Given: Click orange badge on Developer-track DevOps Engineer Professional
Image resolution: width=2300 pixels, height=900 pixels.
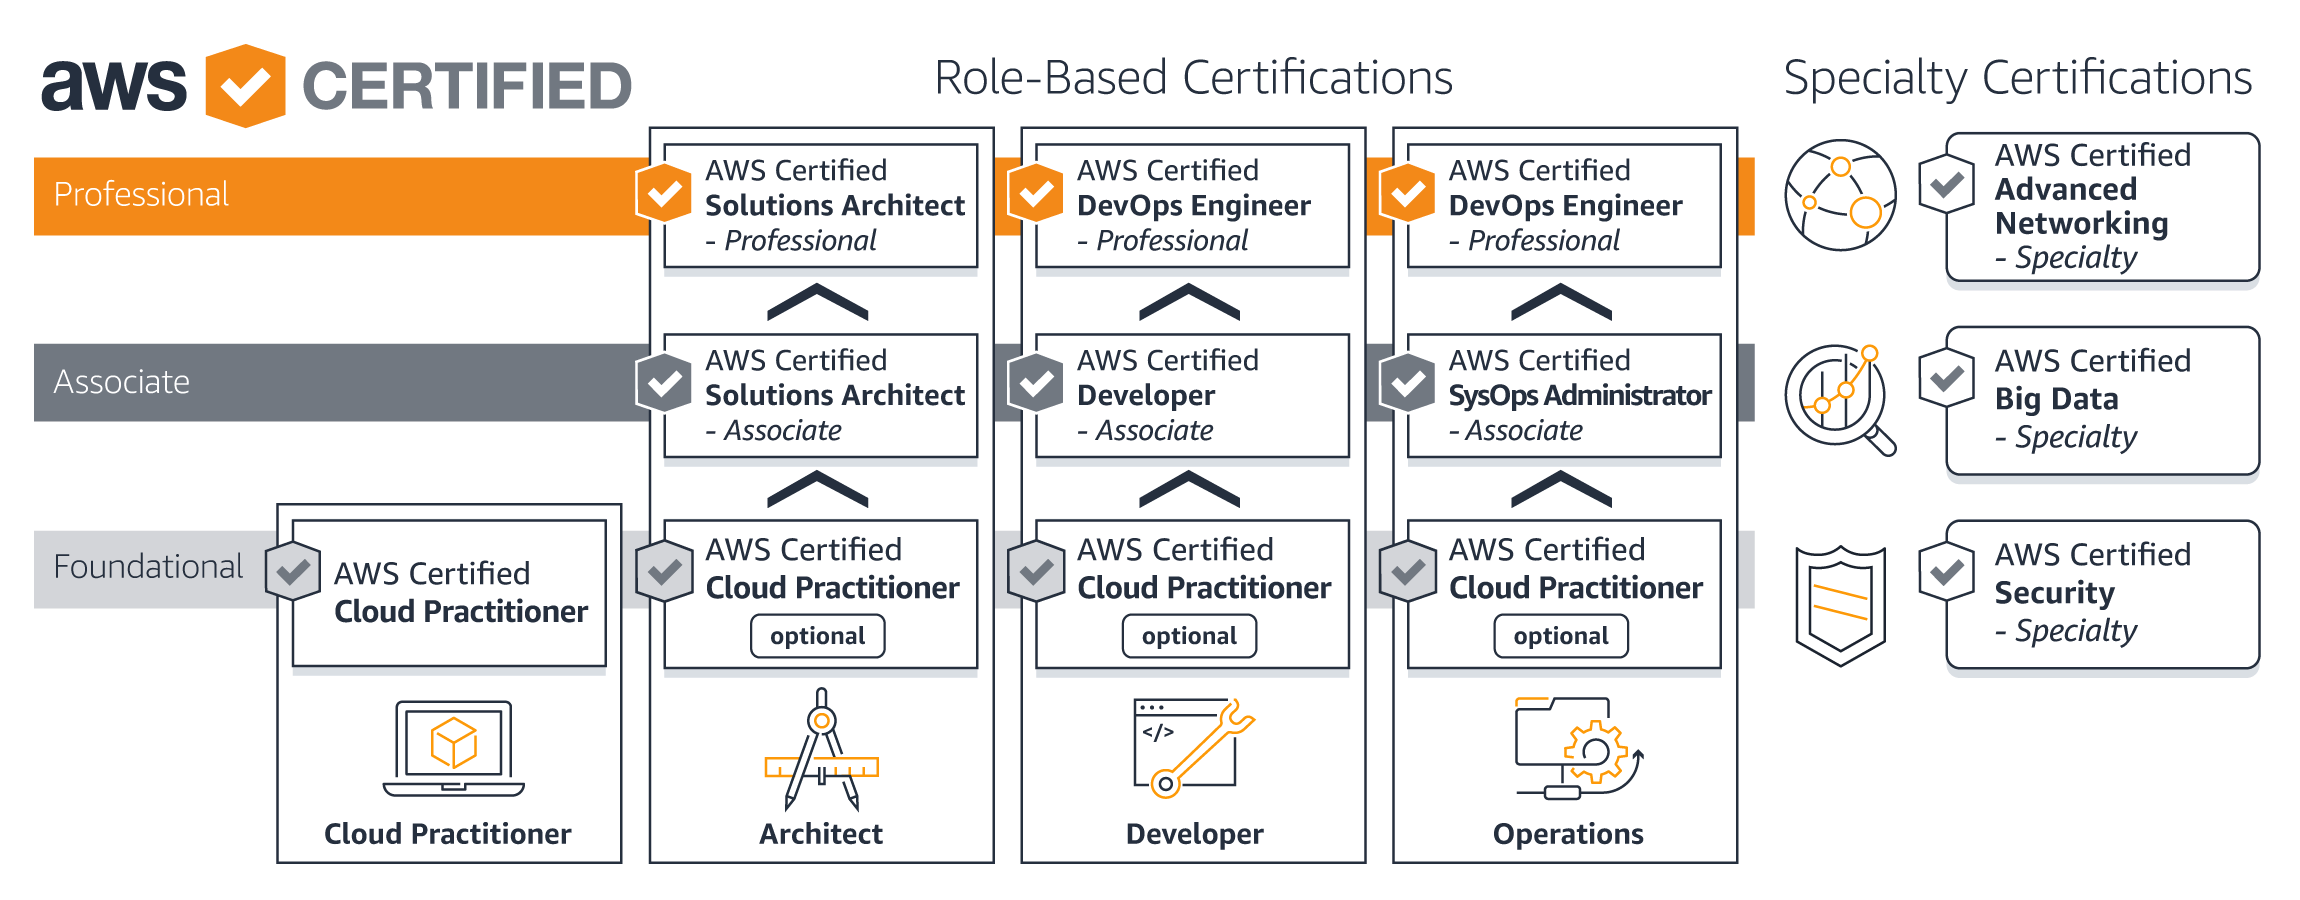Looking at the screenshot, I should (1036, 193).
